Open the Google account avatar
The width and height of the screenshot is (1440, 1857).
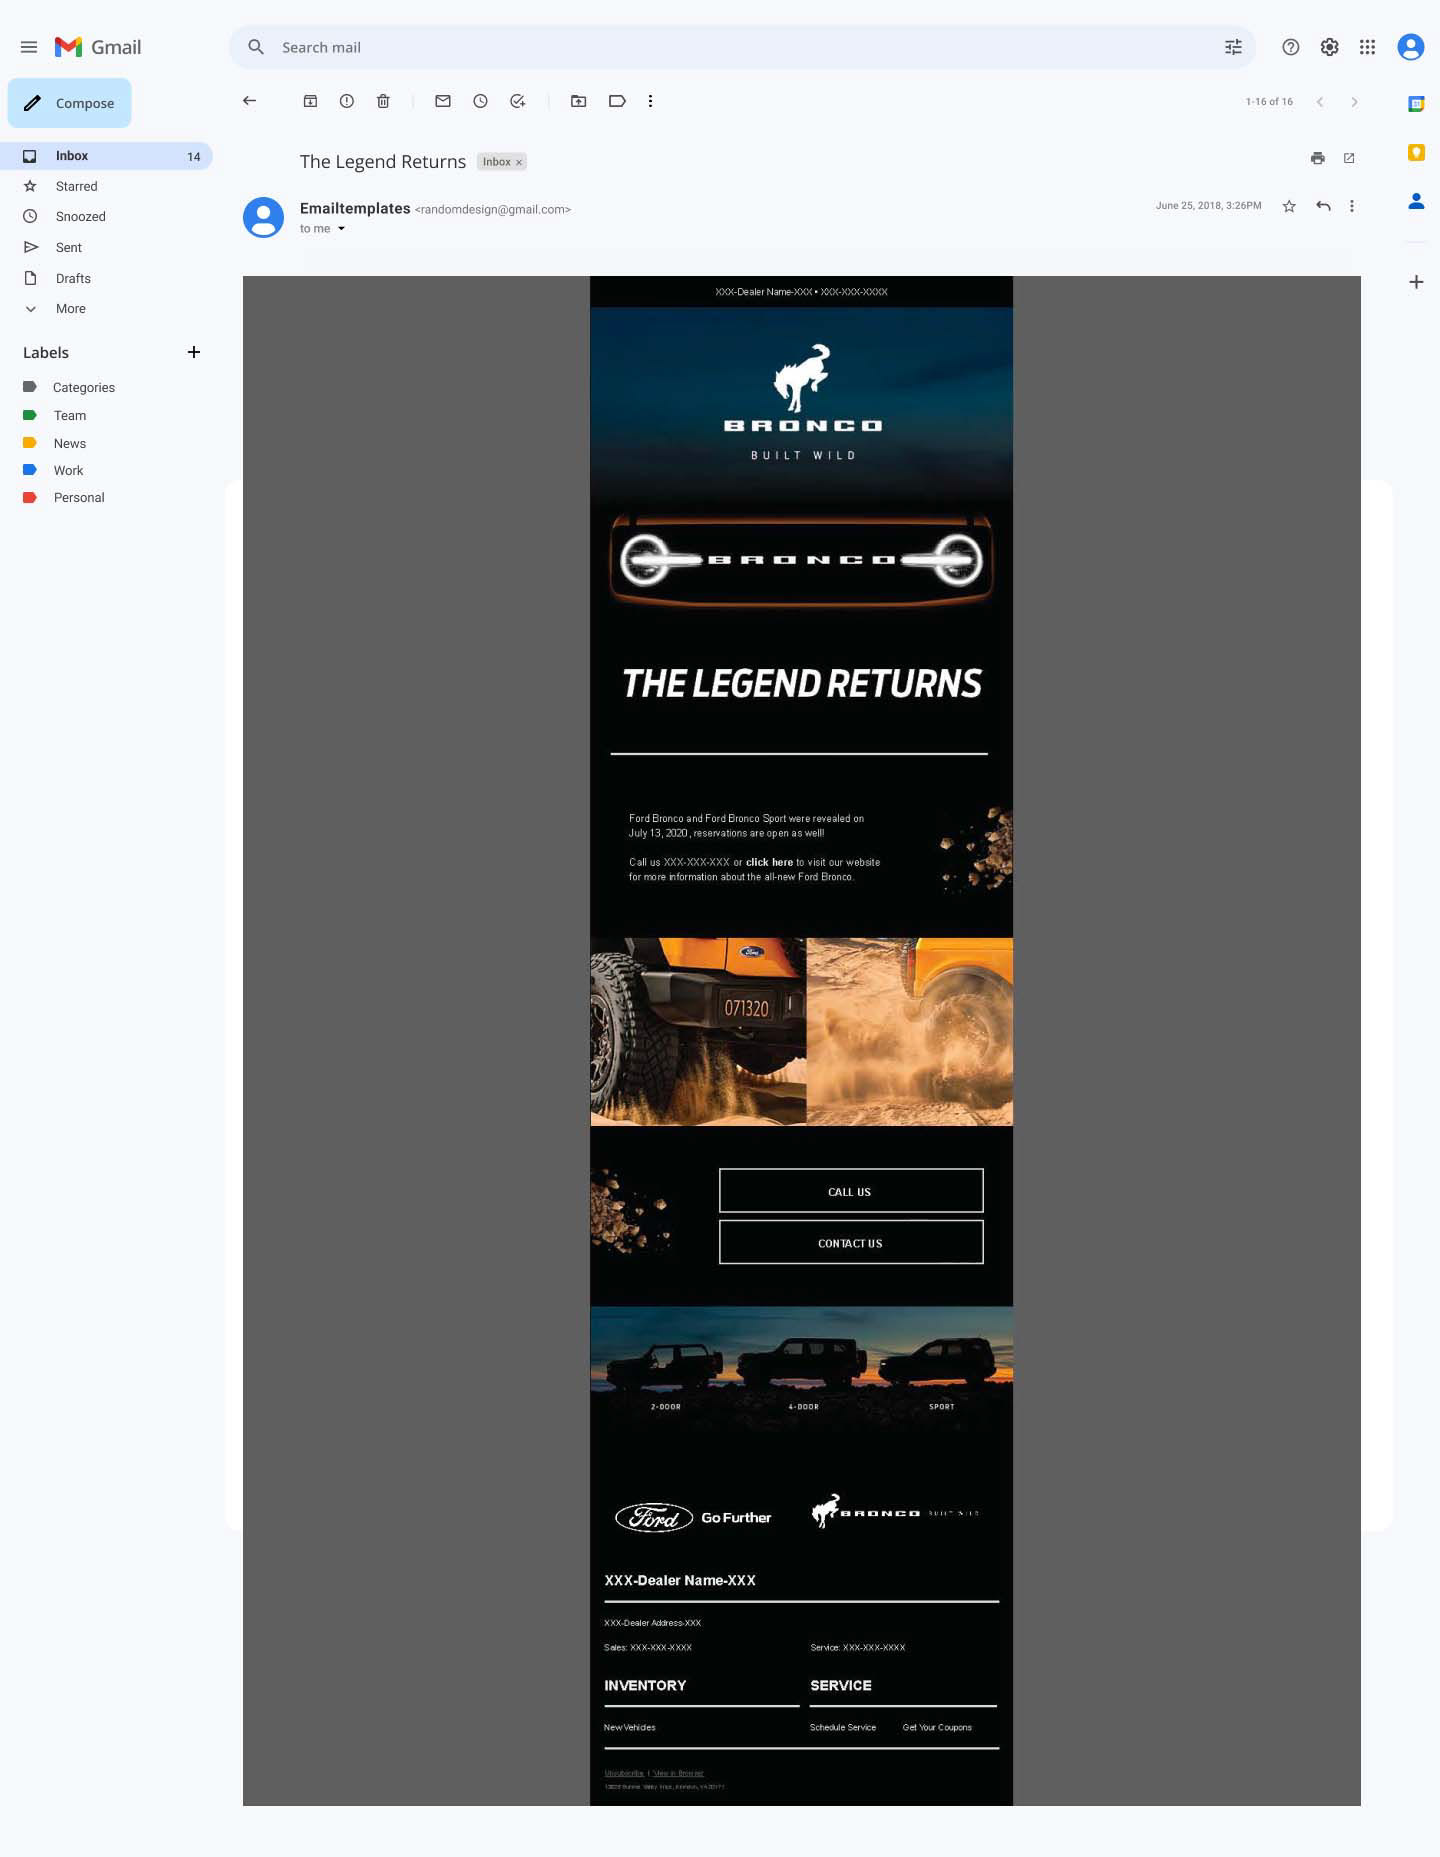coord(1411,47)
